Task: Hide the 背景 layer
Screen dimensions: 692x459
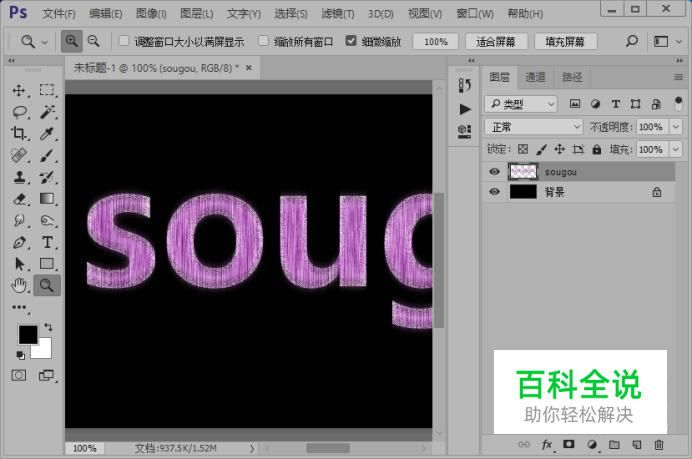Action: pos(494,192)
